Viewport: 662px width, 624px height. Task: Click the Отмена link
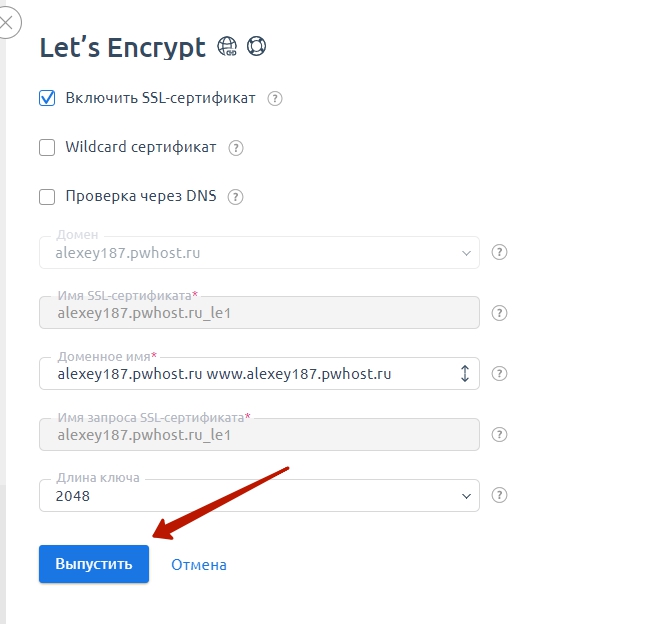coord(199,564)
